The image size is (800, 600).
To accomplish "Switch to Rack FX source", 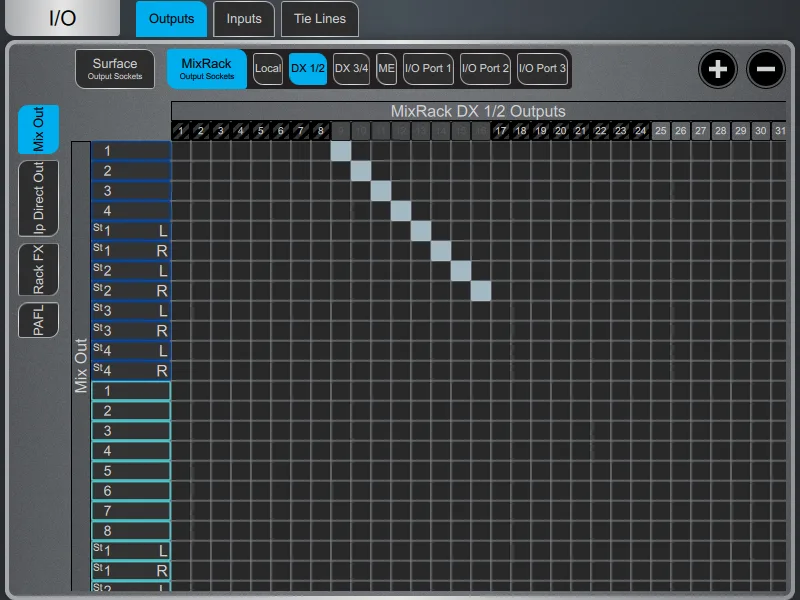I will coord(38,269).
